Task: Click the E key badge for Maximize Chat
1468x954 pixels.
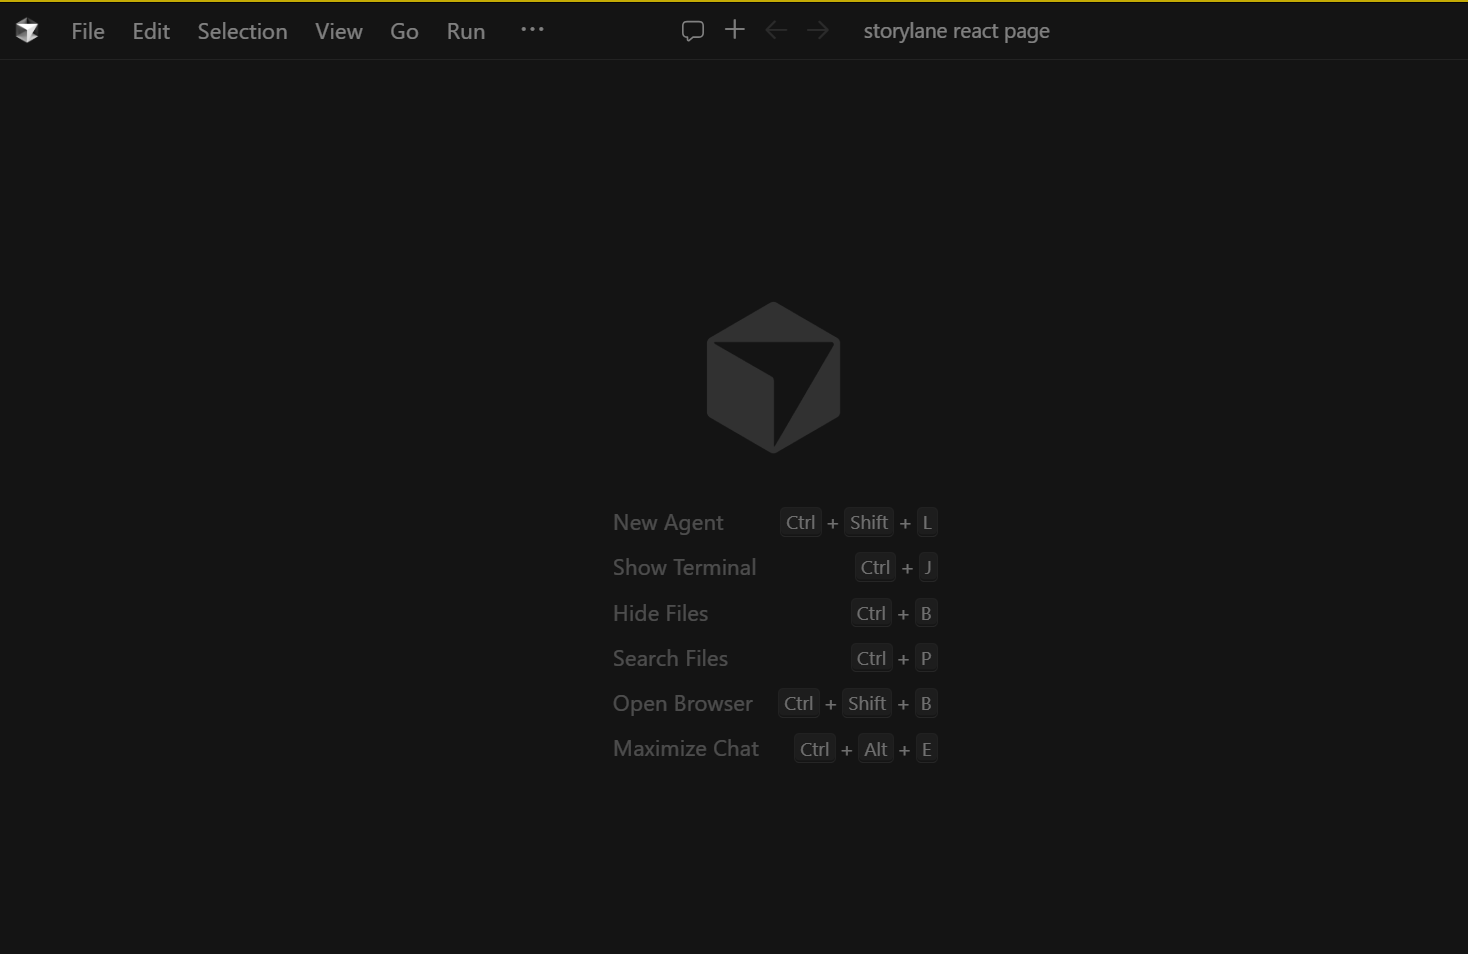Action: 927,750
